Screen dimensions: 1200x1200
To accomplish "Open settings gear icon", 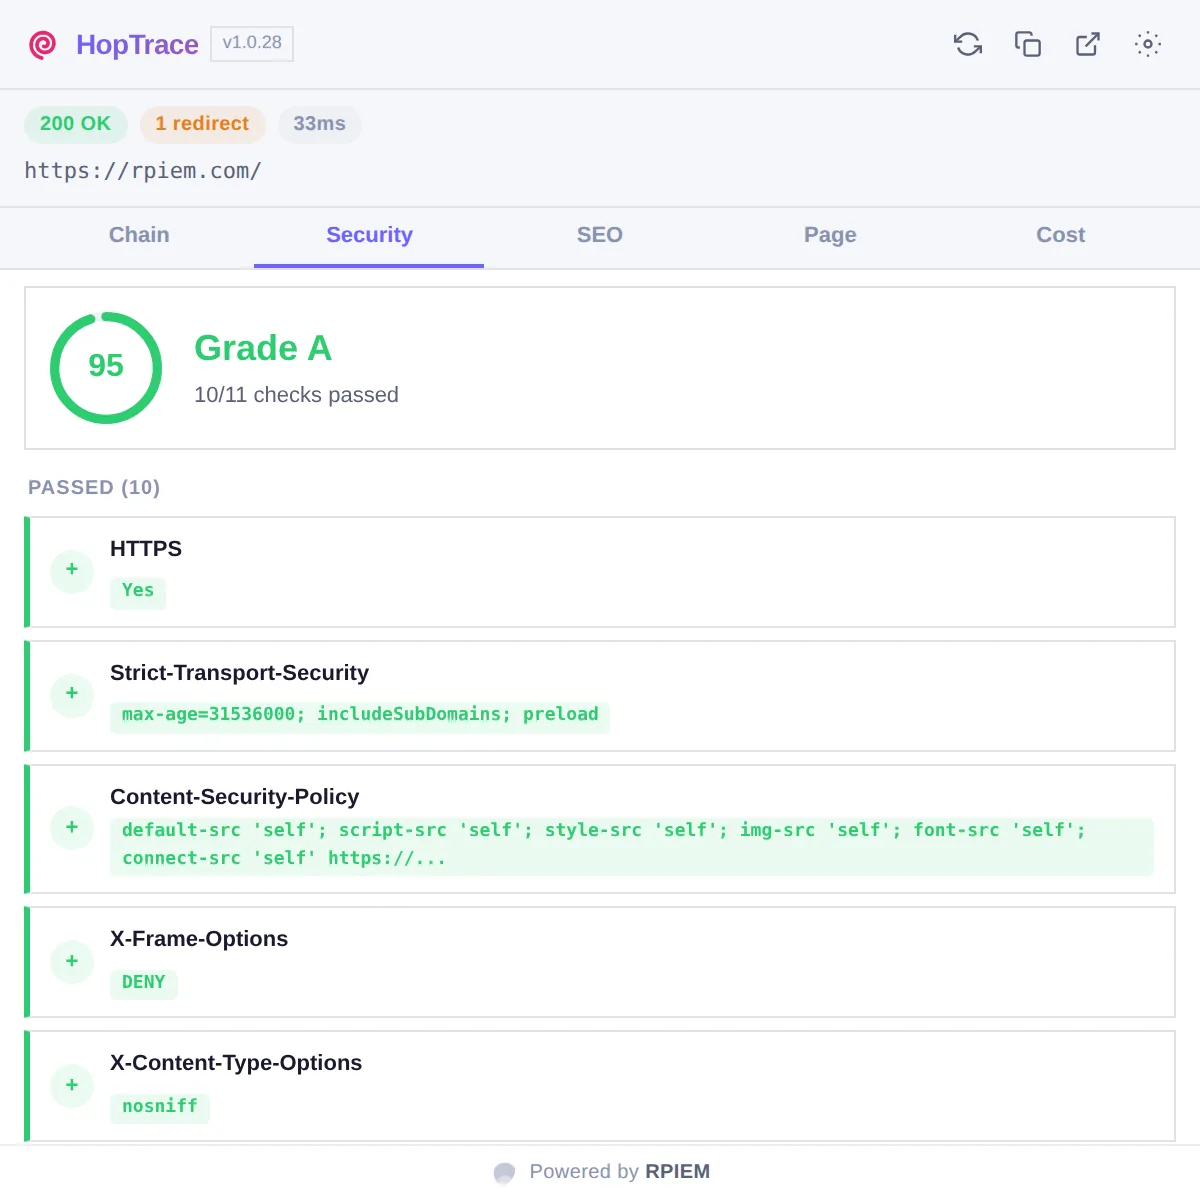I will pyautogui.click(x=1148, y=44).
